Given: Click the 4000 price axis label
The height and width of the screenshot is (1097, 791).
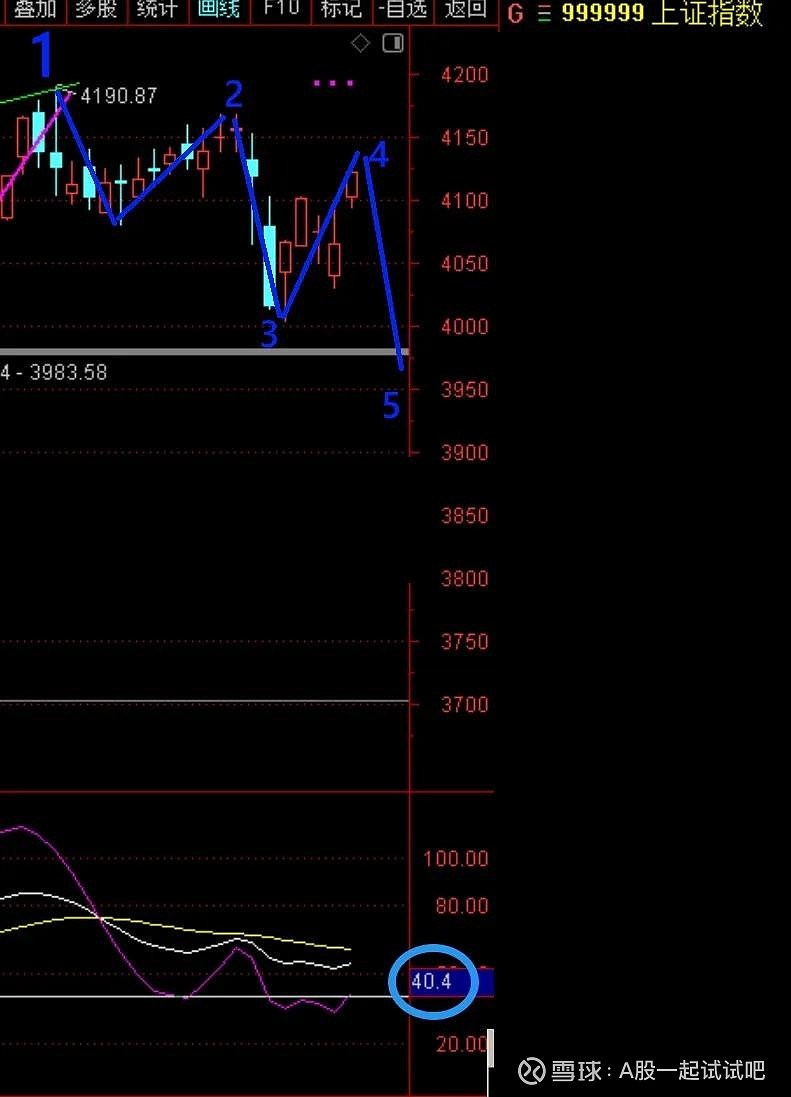Looking at the screenshot, I should [x=464, y=327].
